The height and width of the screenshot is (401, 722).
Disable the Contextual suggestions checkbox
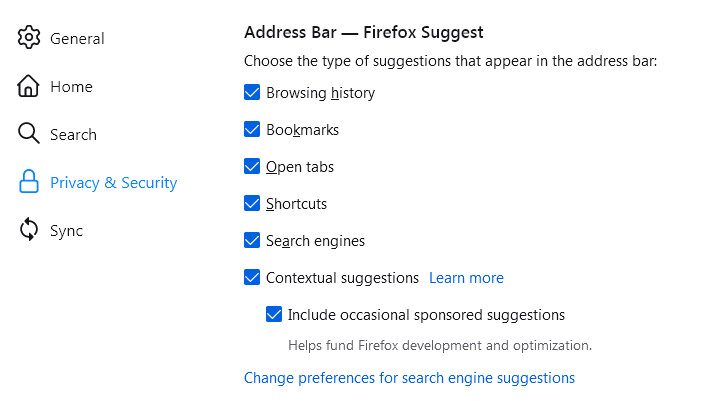252,278
